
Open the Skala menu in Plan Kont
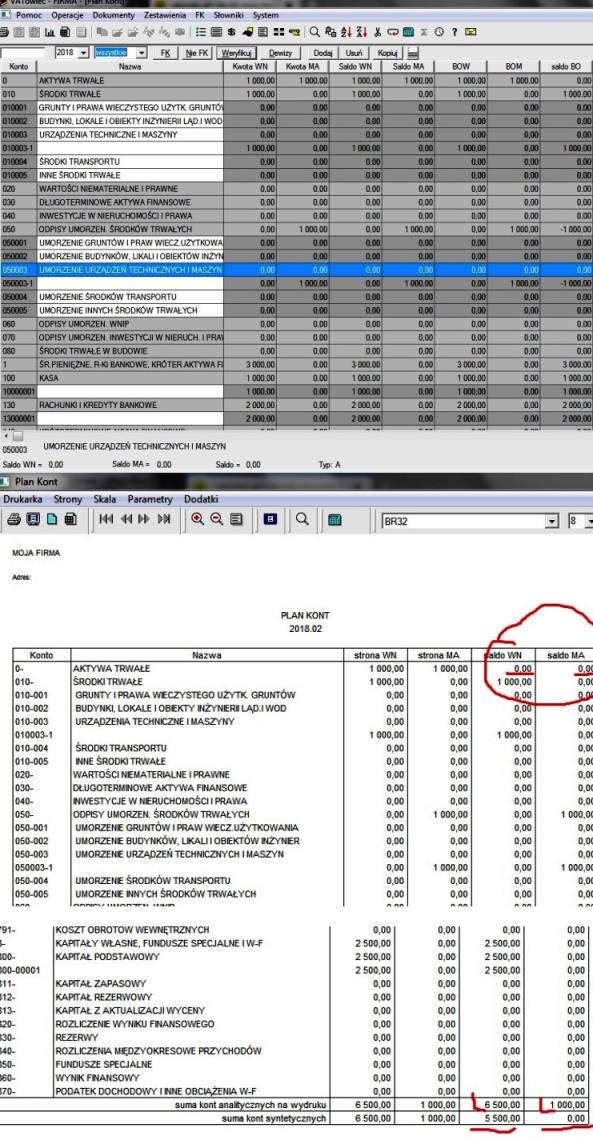[x=105, y=499]
